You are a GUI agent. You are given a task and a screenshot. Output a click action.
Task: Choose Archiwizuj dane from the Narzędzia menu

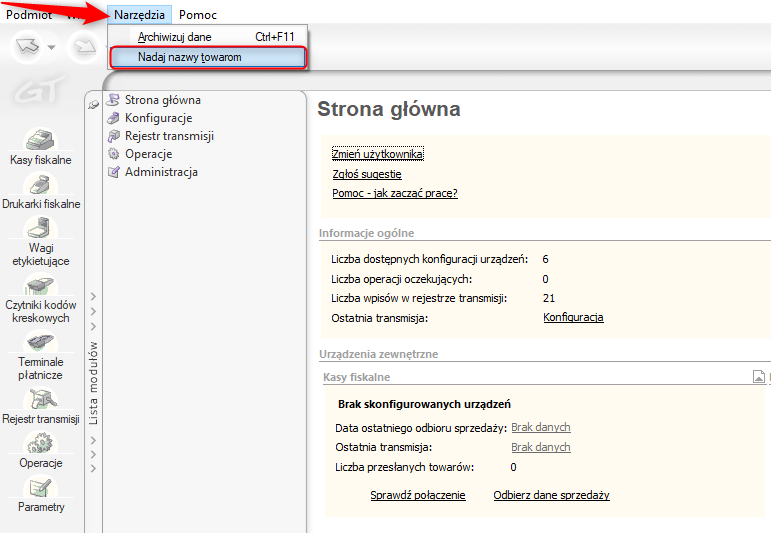(x=174, y=37)
